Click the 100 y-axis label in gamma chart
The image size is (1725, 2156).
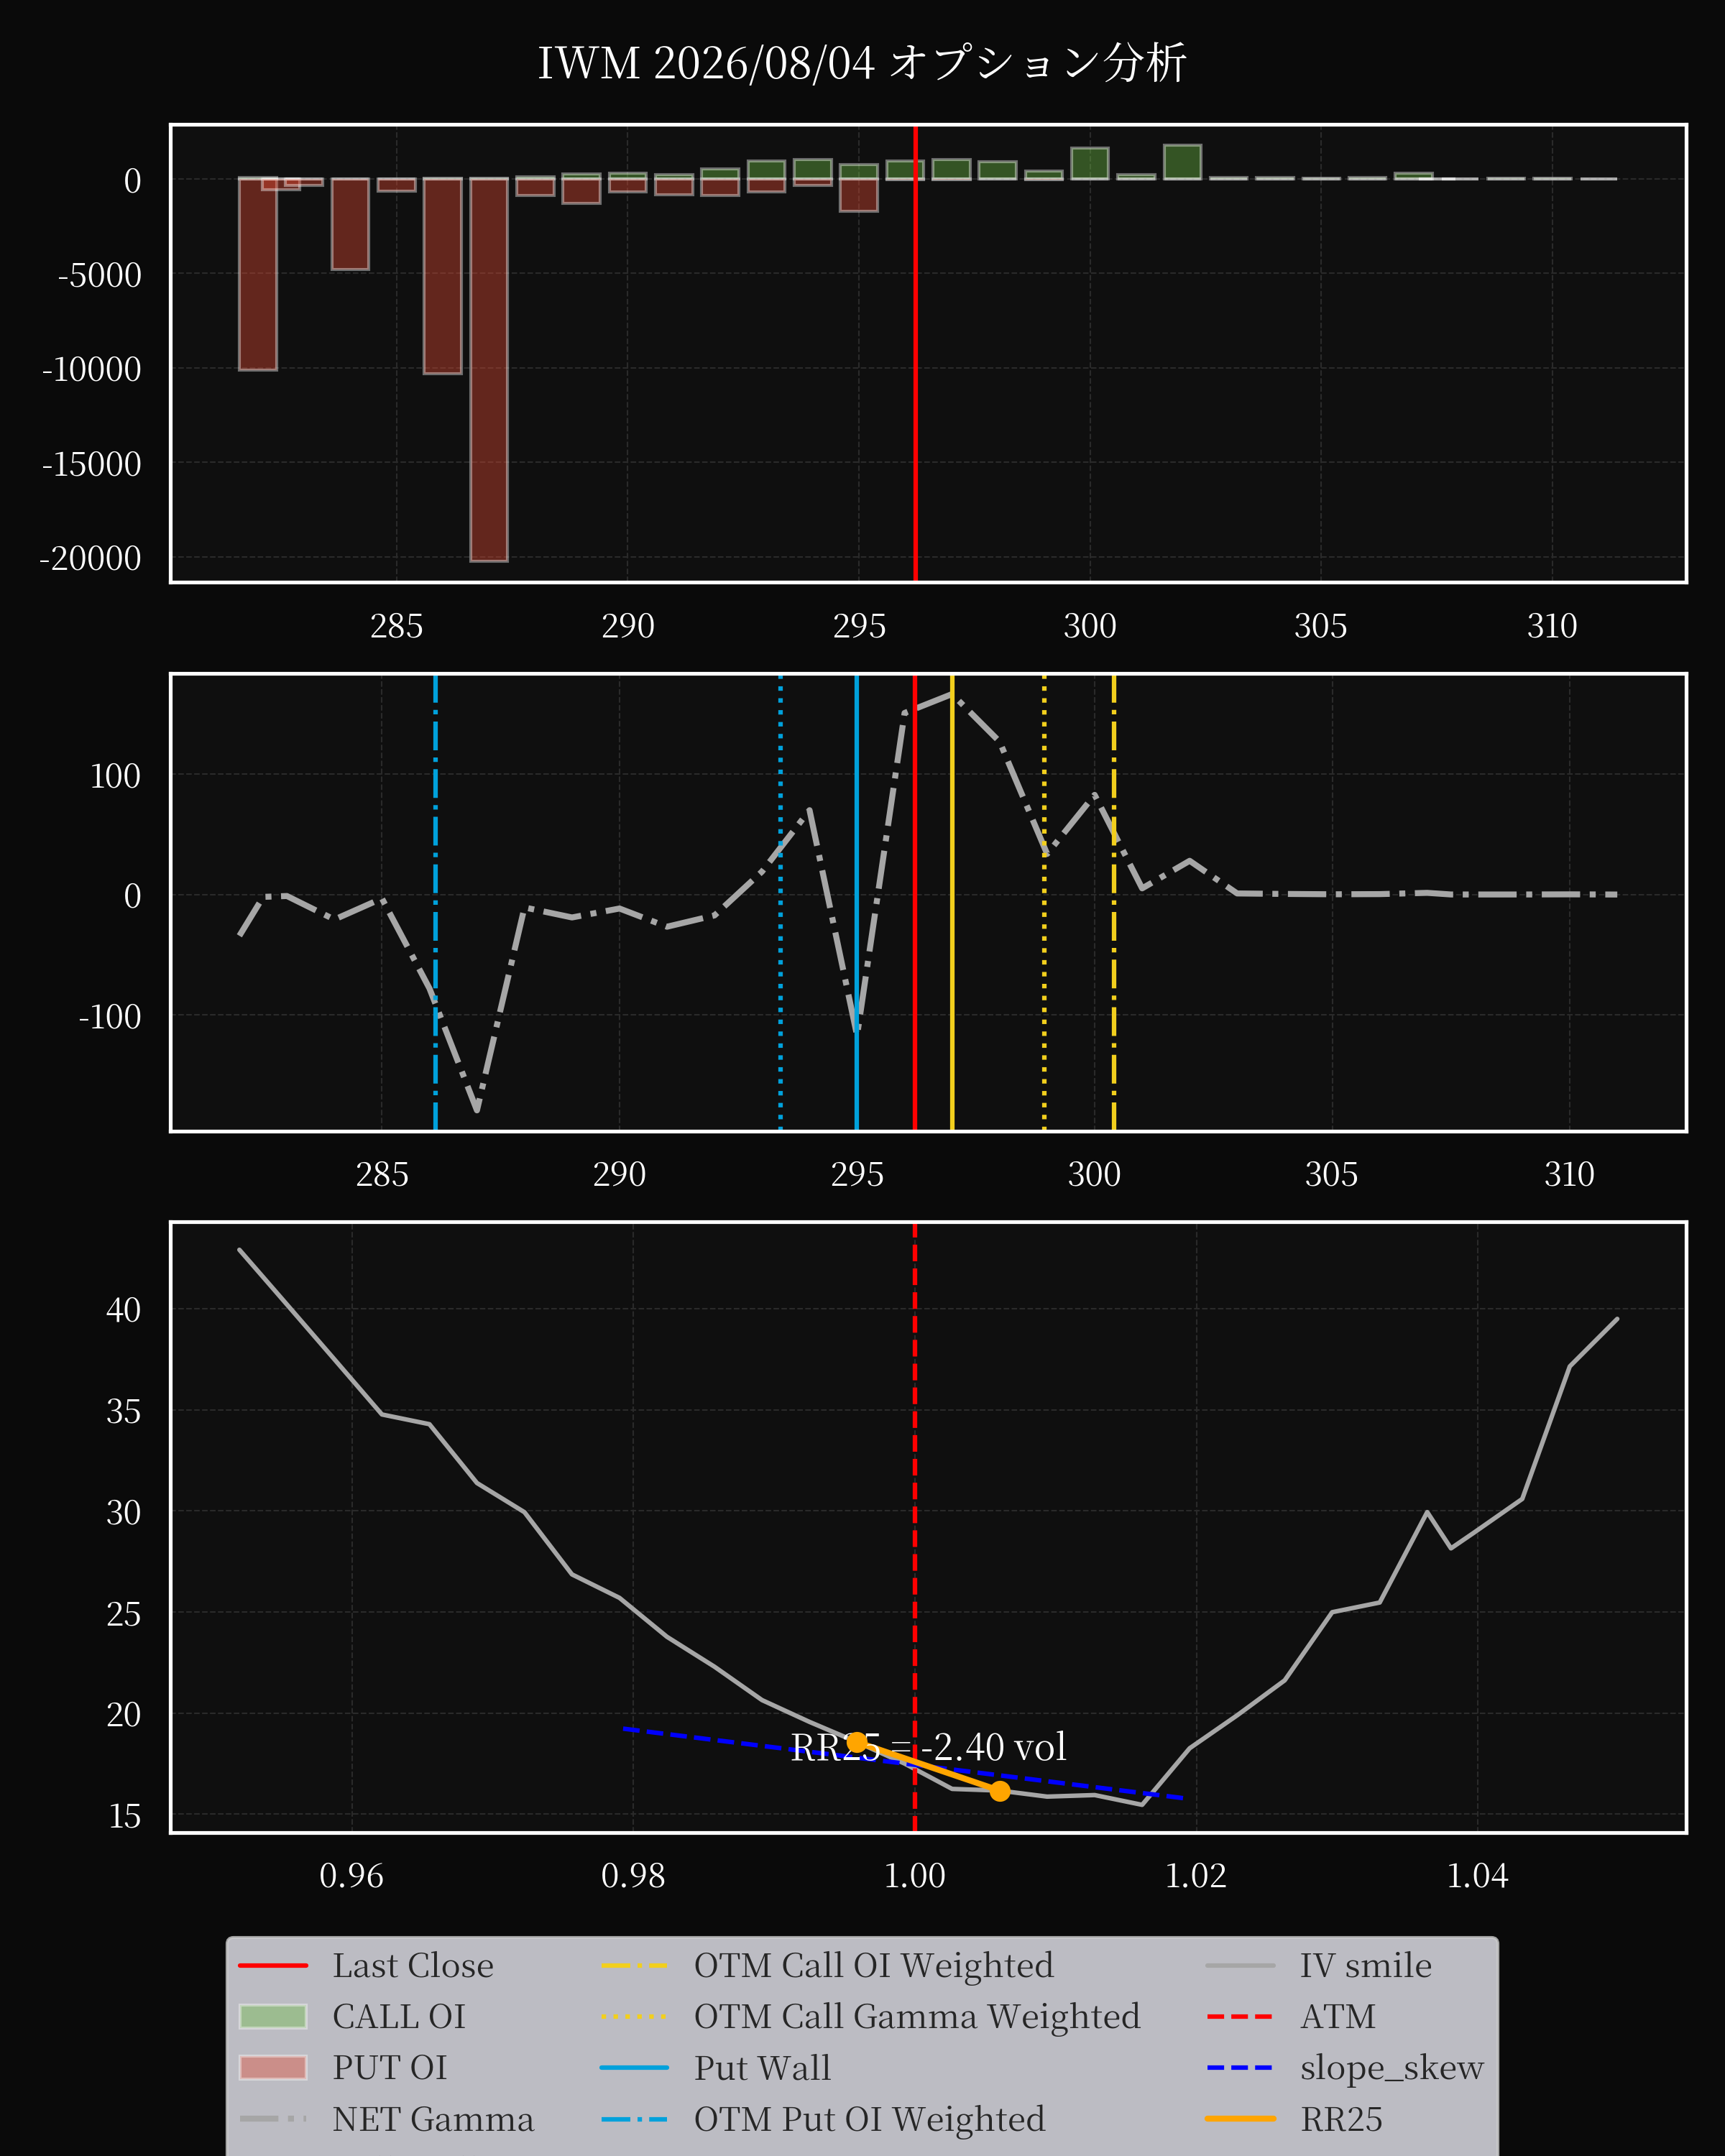tap(115, 776)
